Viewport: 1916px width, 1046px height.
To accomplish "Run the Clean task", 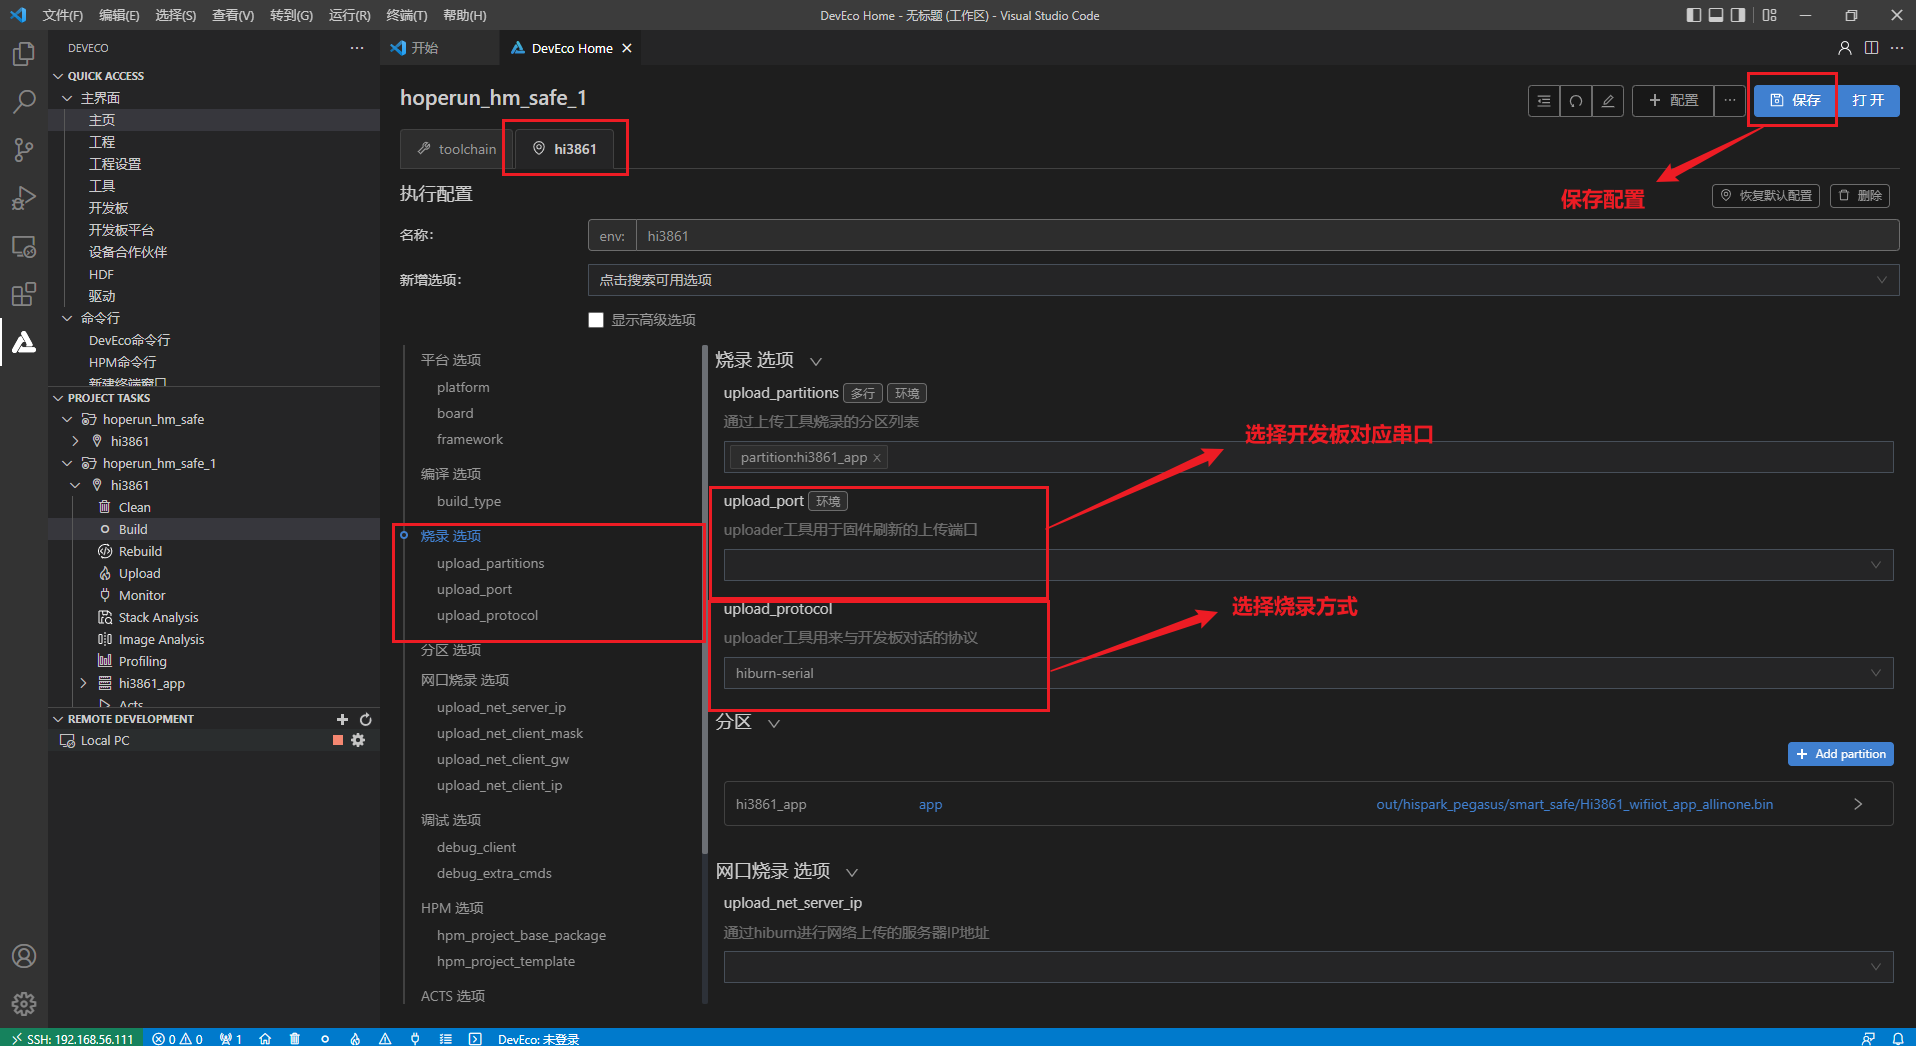I will tap(134, 507).
